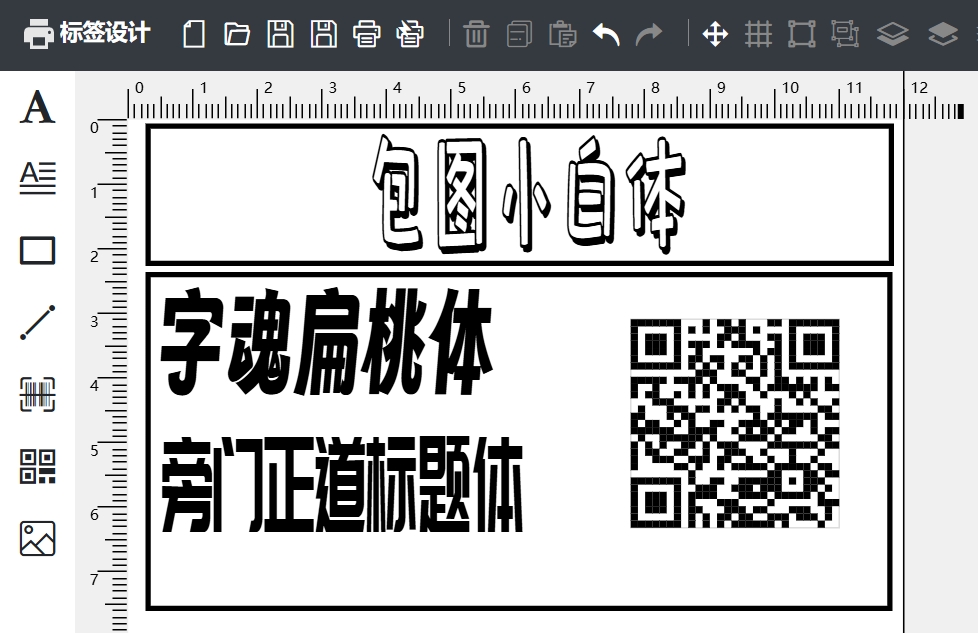The image size is (978, 633).
Task: Open the Image insertion tool
Action: pyautogui.click(x=36, y=539)
